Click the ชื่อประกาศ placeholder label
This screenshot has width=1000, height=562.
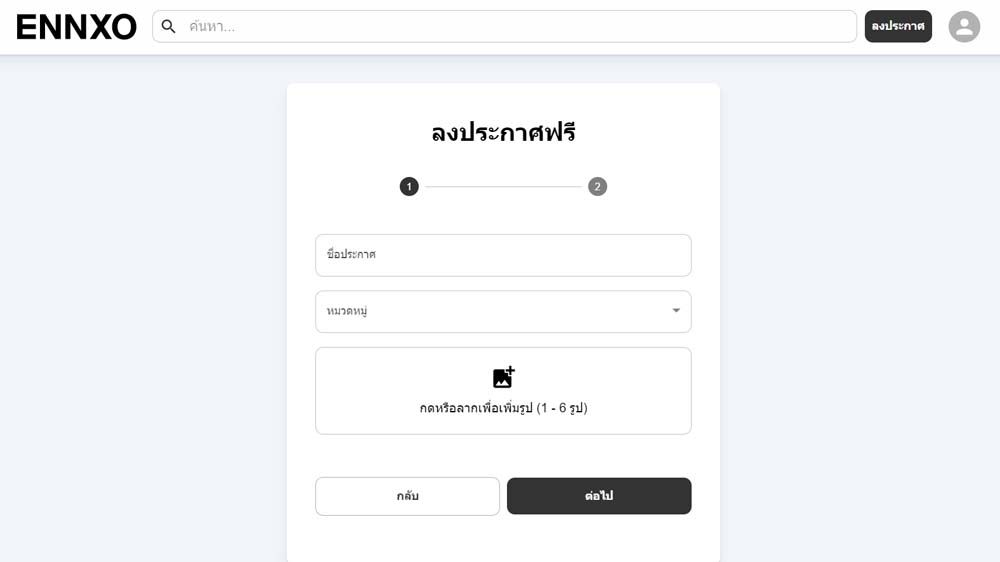[351, 254]
